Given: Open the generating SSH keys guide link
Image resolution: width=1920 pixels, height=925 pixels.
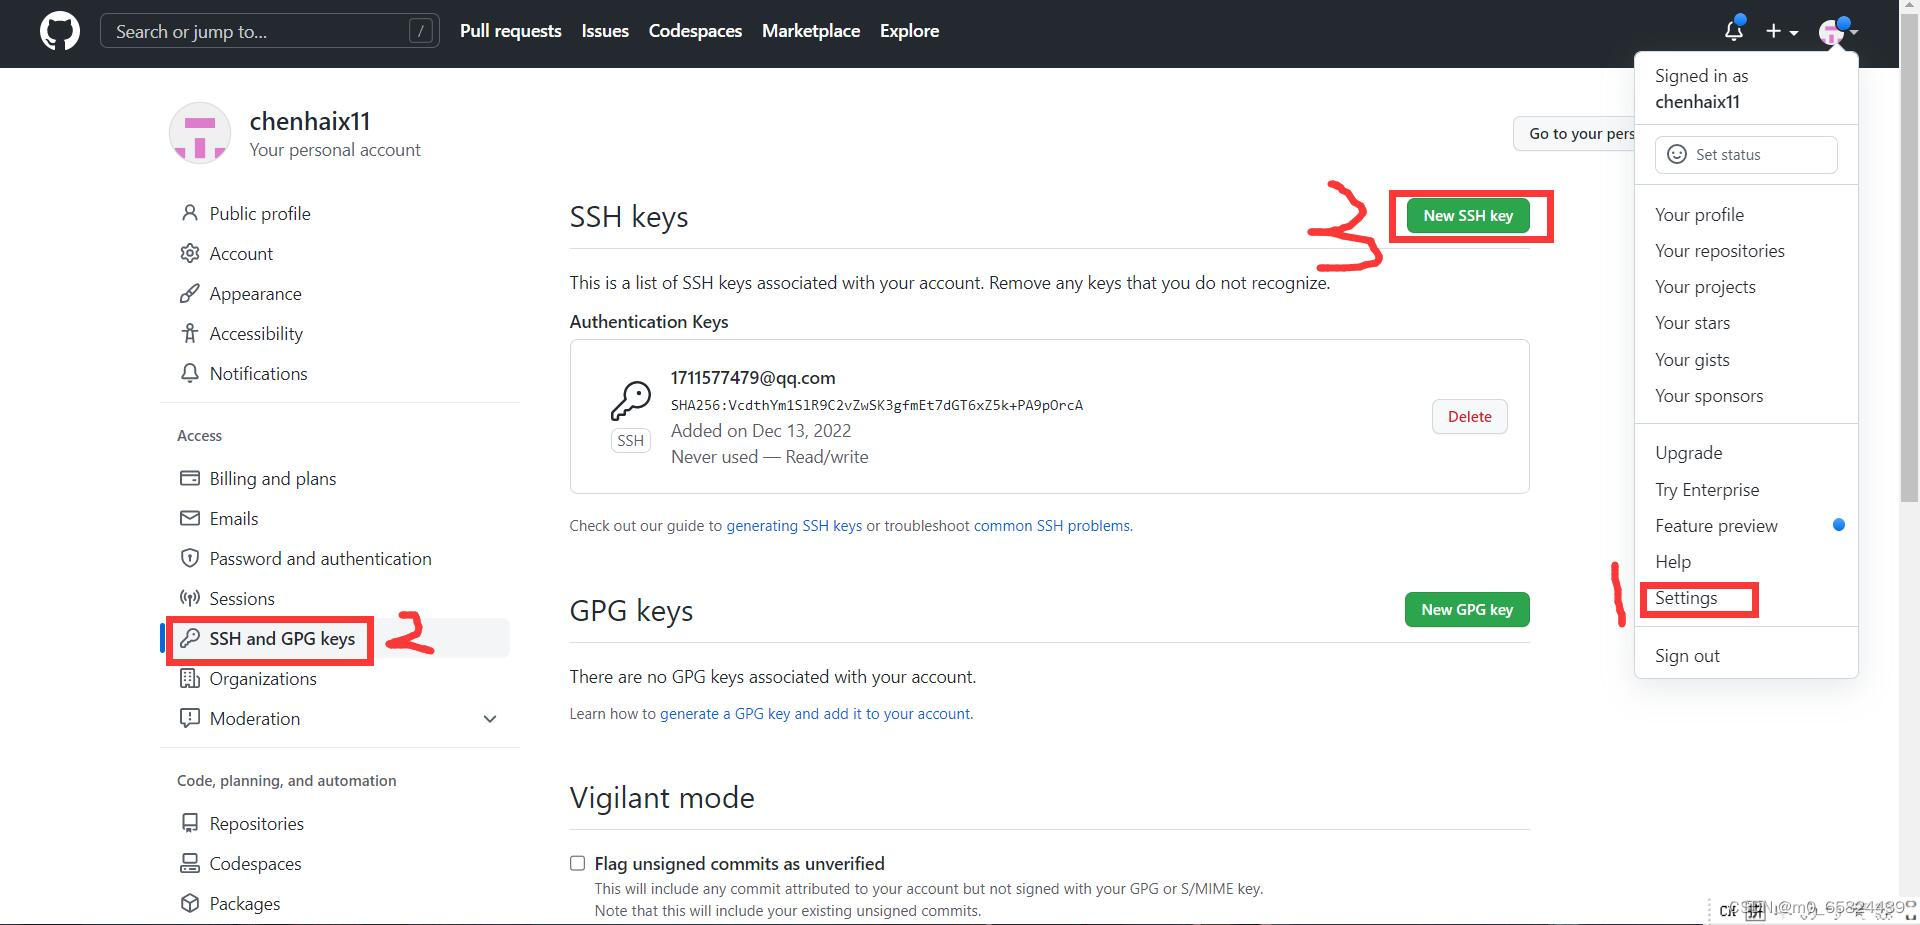Looking at the screenshot, I should click(794, 525).
